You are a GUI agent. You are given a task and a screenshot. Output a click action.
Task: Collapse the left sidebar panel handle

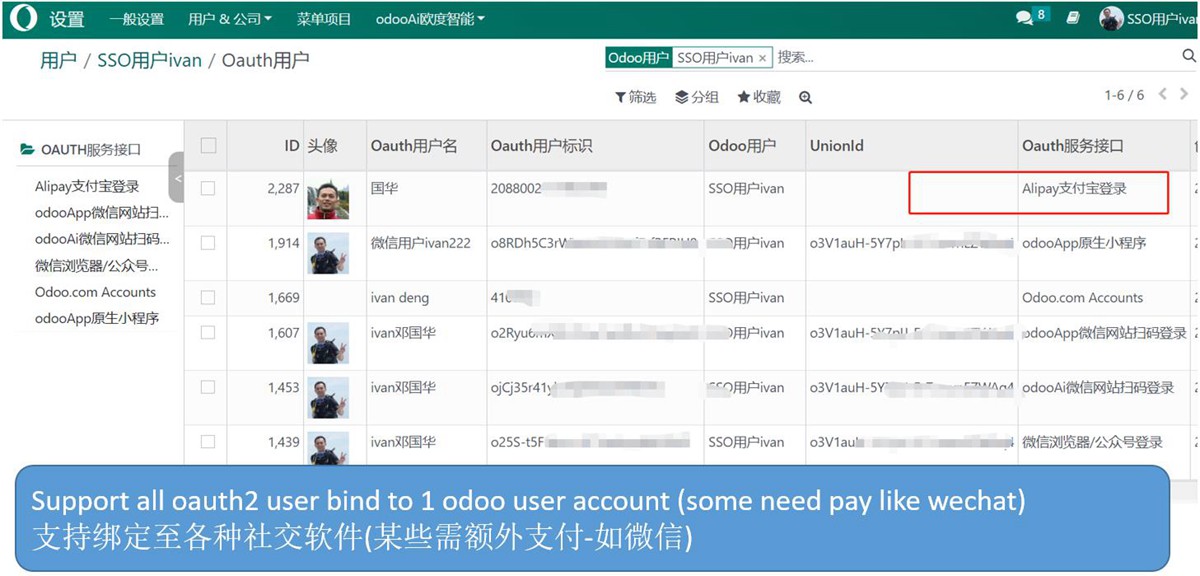[x=177, y=179]
